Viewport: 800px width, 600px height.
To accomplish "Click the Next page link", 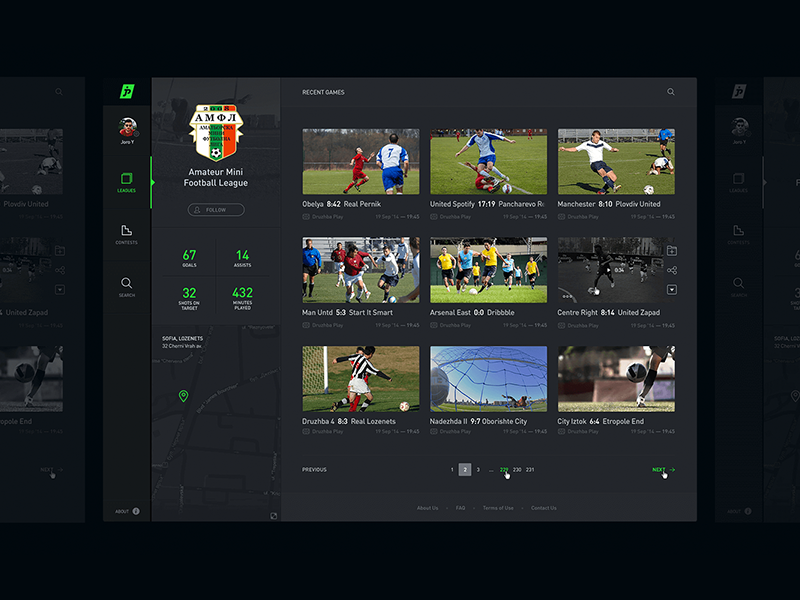I will [663, 469].
